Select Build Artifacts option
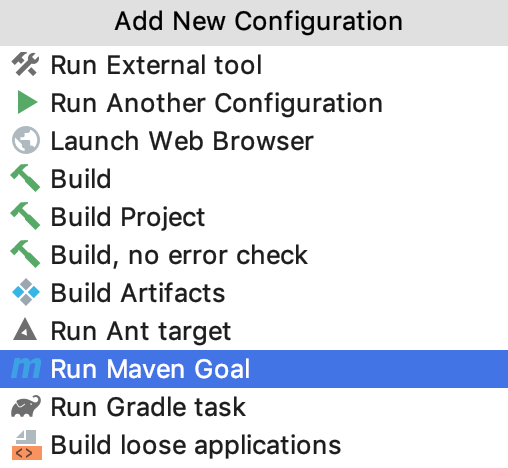Screen dimensions: 508x468 [x=254, y=293]
